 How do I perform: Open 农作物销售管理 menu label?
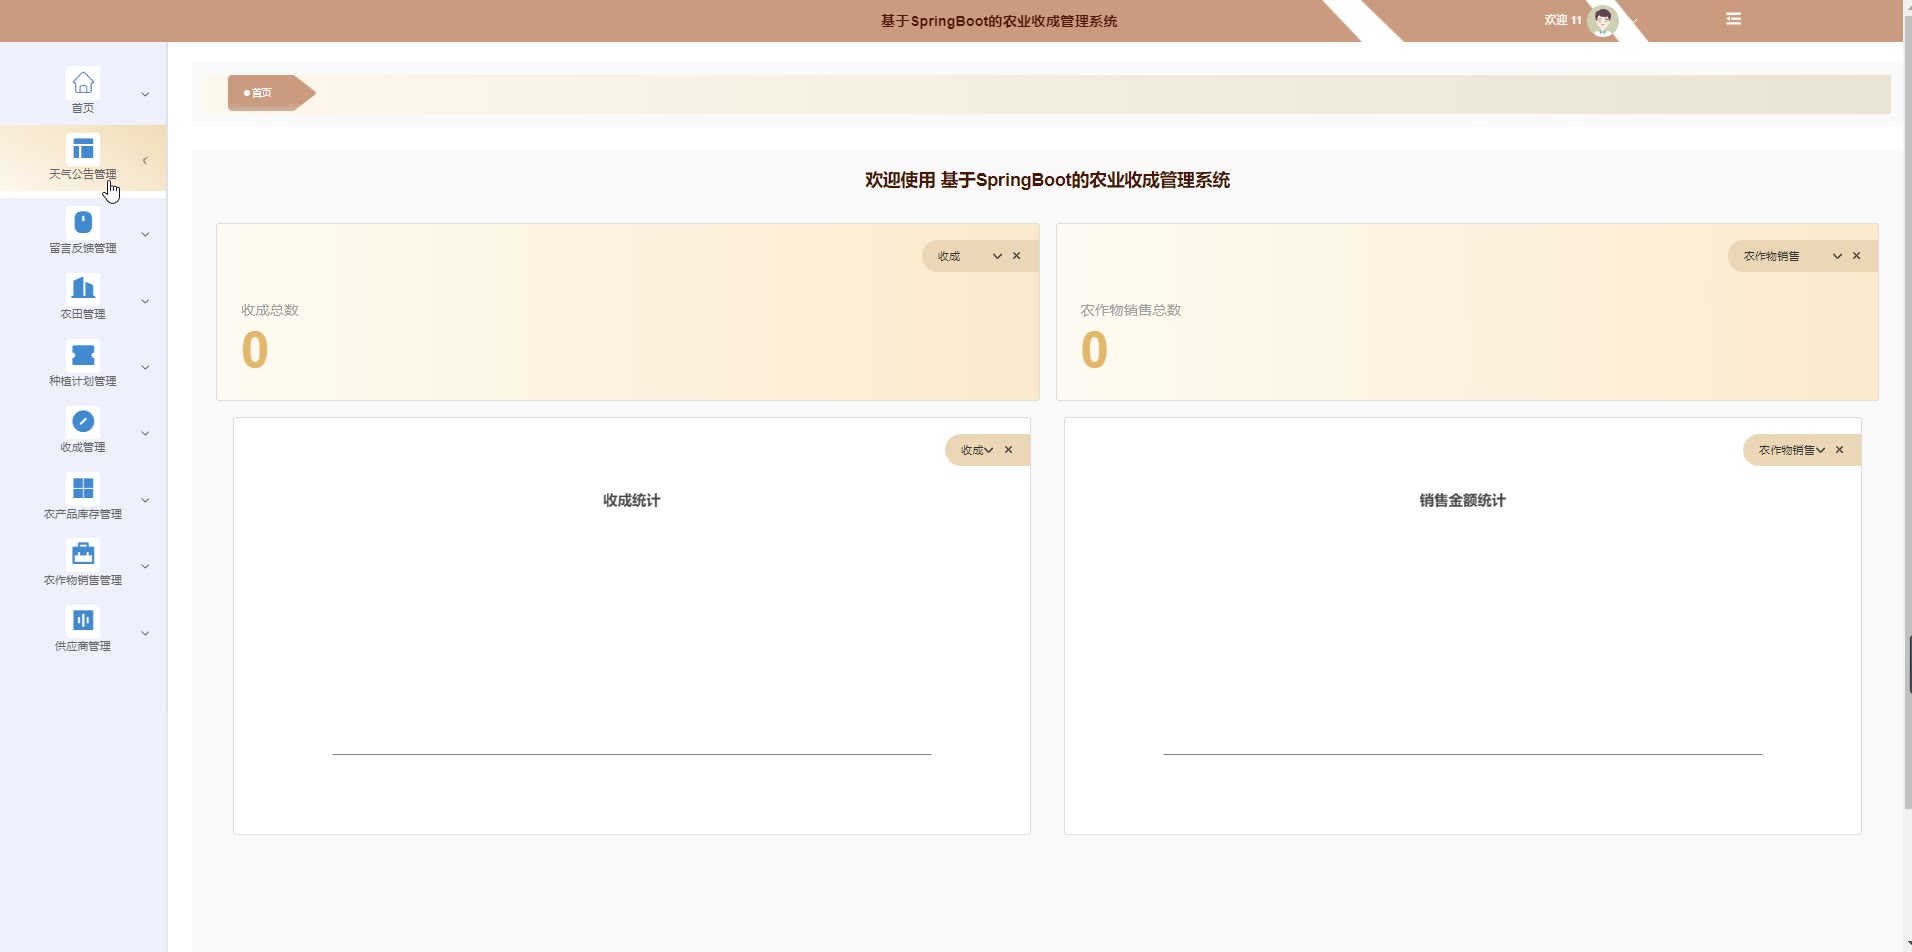(83, 580)
